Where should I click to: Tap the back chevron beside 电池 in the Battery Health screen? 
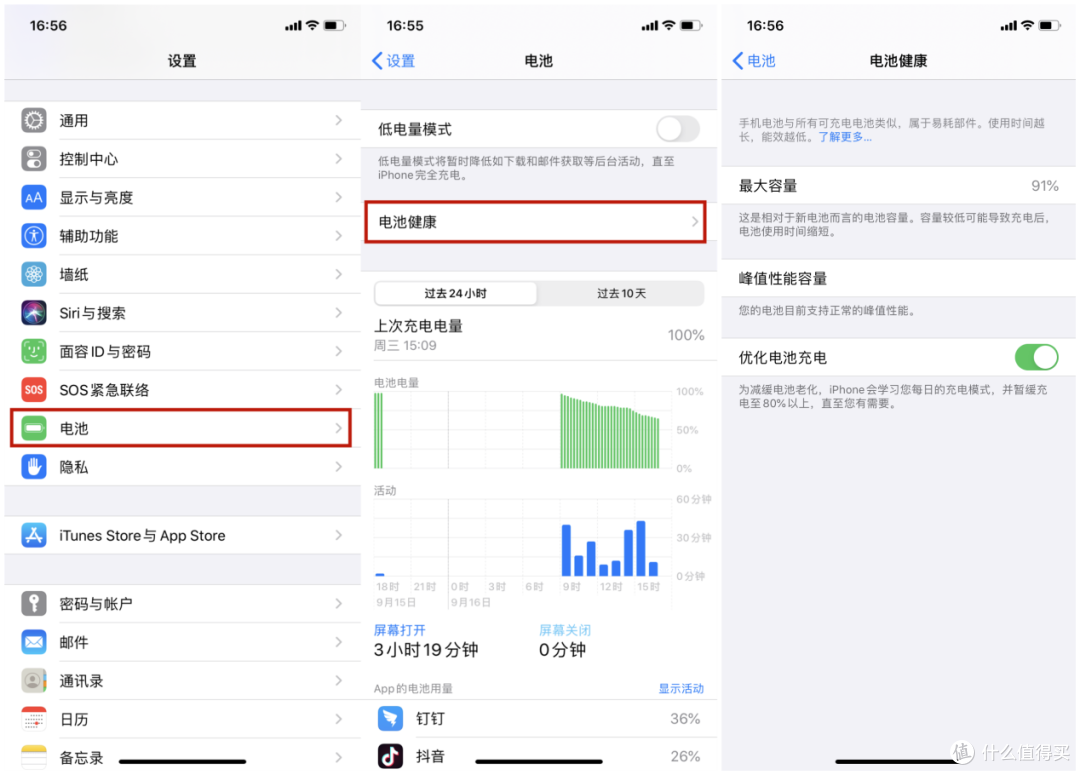tap(738, 61)
